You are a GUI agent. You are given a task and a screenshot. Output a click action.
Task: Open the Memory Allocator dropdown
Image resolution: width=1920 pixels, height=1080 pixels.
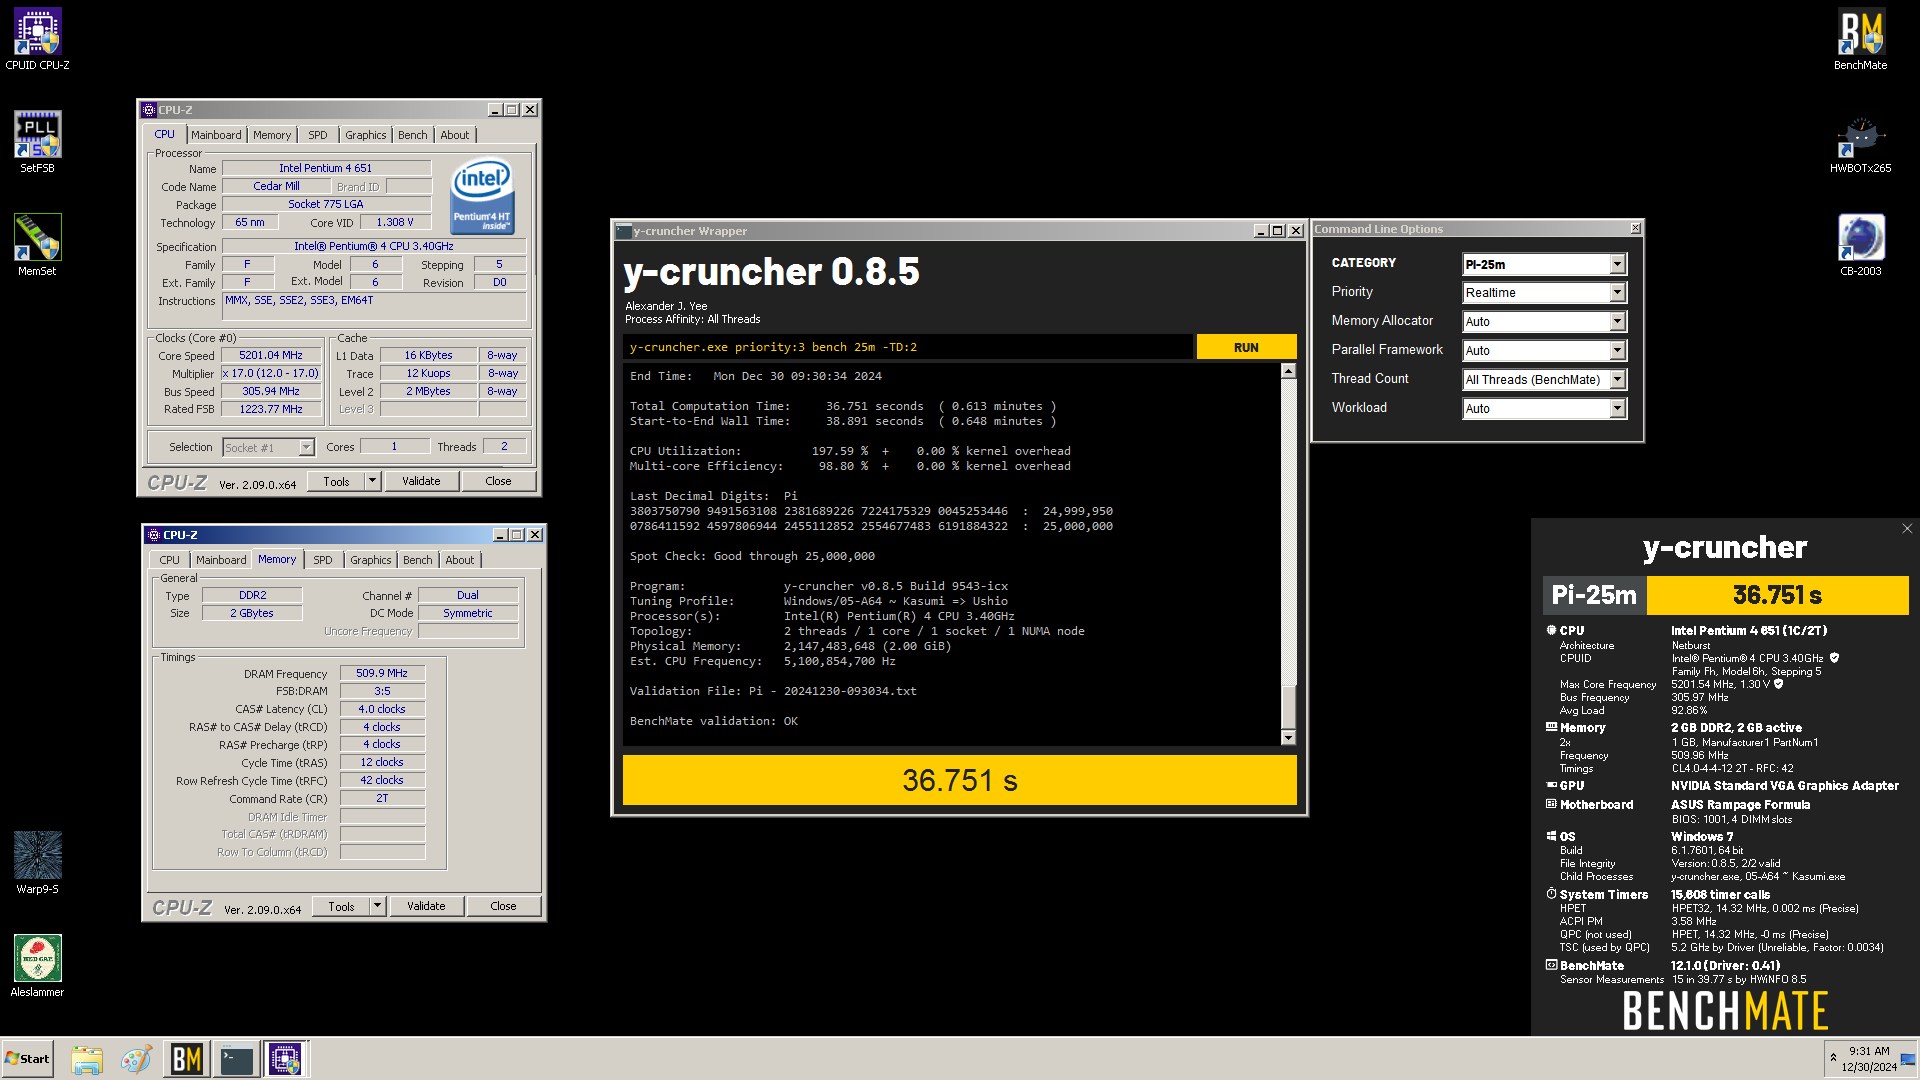point(1544,322)
